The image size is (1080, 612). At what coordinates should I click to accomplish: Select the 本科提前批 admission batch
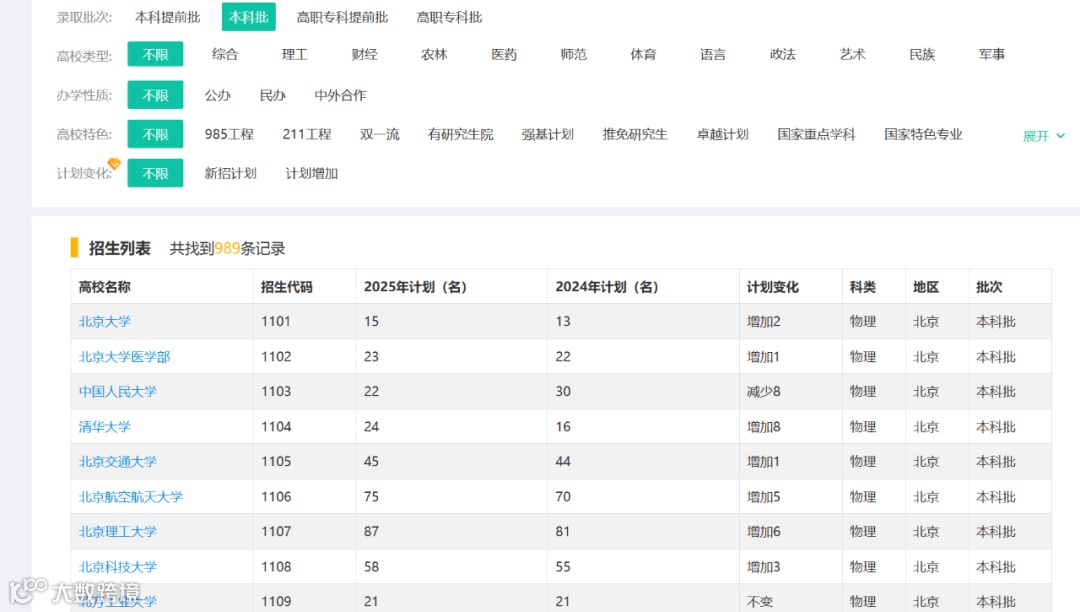pos(167,17)
